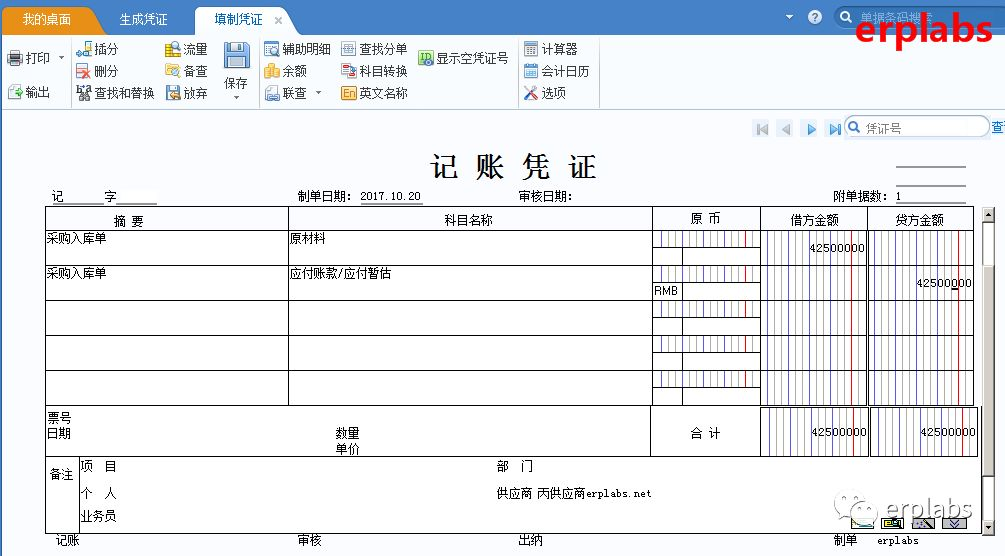Open 查找和替换 (Find and Replace)
1005x556 pixels.
[115, 93]
